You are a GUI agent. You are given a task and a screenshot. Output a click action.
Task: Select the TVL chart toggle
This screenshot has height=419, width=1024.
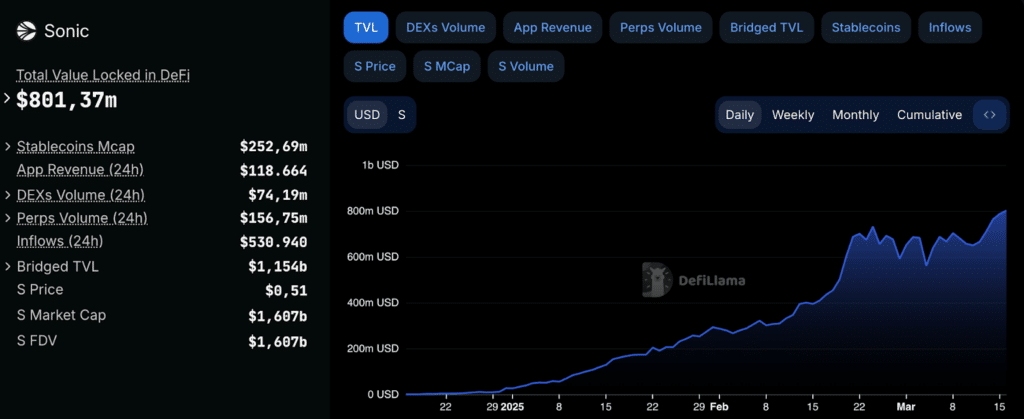click(366, 27)
